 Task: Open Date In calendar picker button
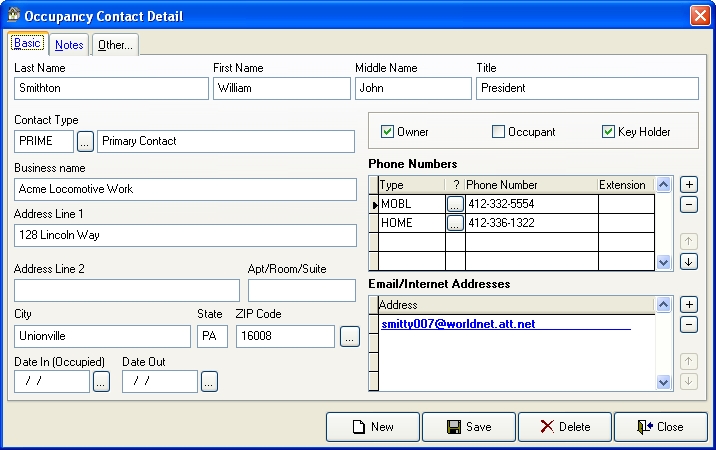click(x=101, y=381)
